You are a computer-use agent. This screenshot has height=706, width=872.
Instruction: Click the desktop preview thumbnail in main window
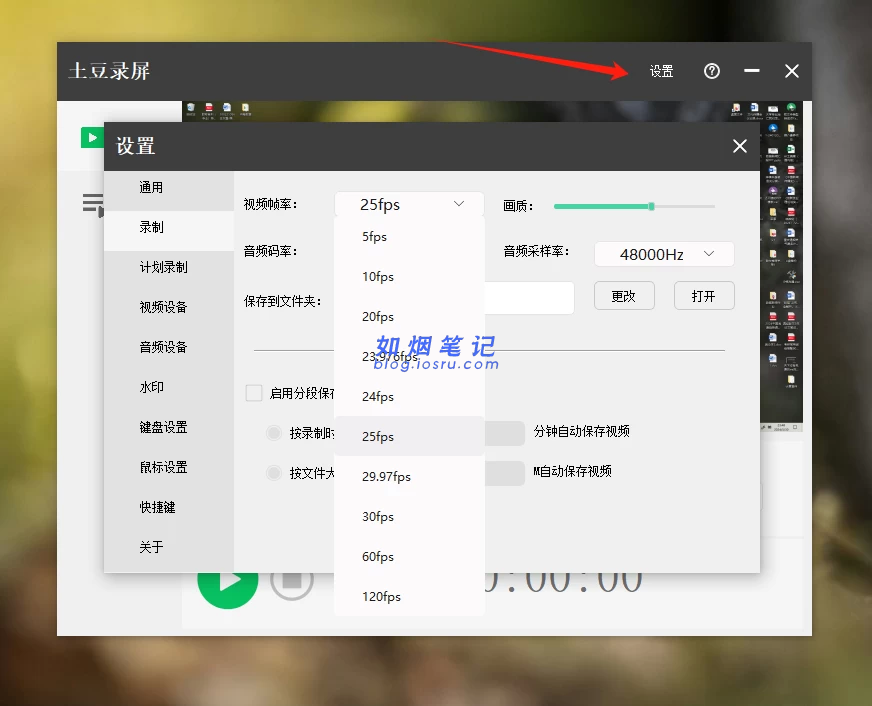coord(781,267)
